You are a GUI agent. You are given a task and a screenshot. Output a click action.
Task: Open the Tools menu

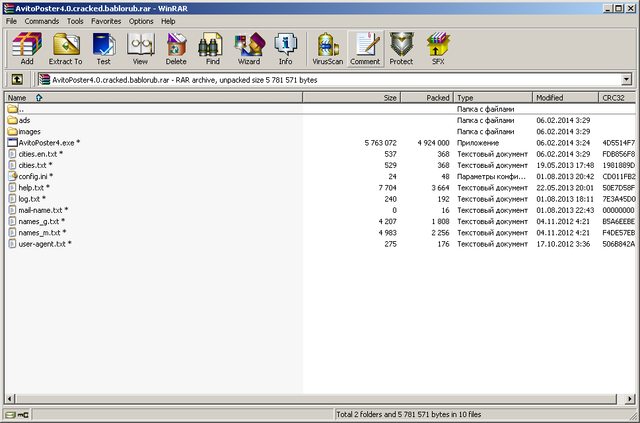coord(75,21)
